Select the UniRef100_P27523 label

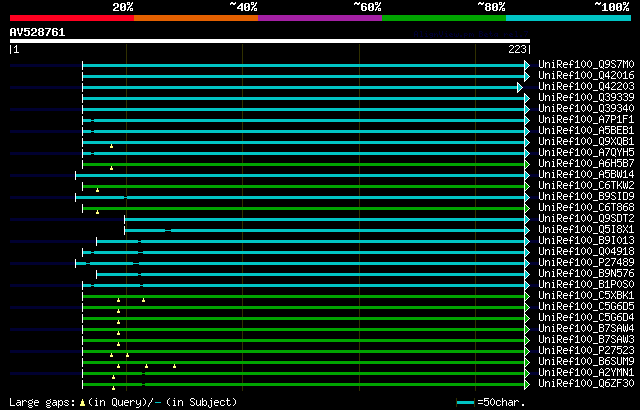coord(586,351)
